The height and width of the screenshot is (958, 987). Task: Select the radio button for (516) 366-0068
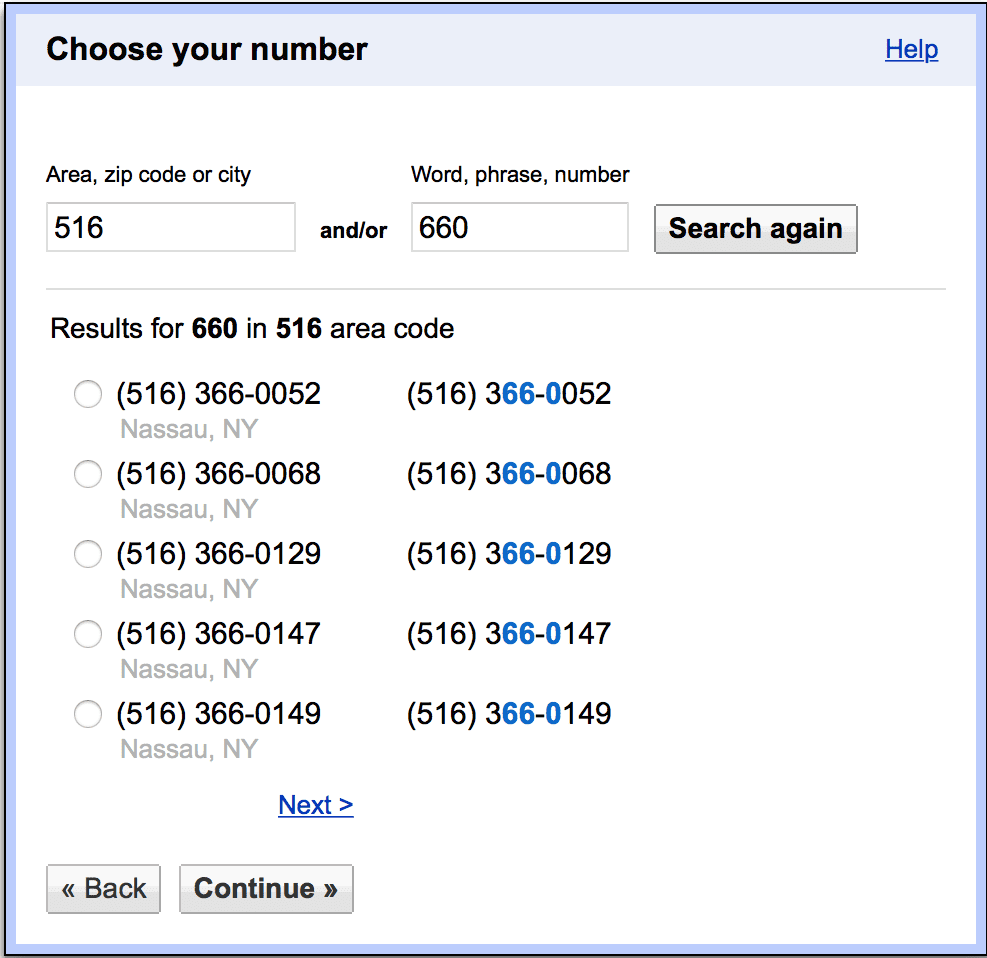point(88,474)
